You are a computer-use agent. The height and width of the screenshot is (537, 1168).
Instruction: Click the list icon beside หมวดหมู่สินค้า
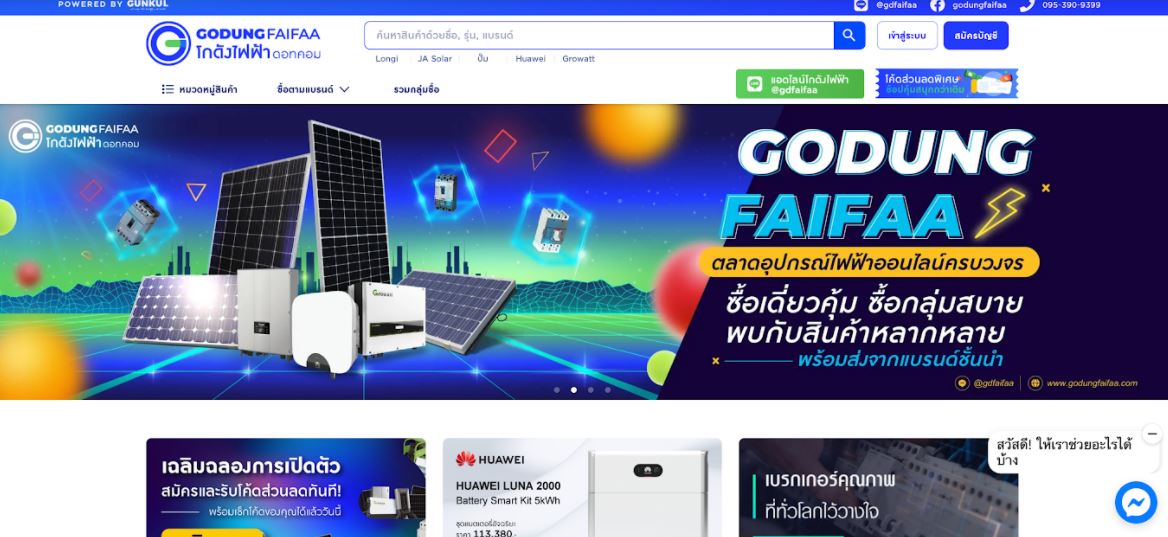click(x=168, y=89)
